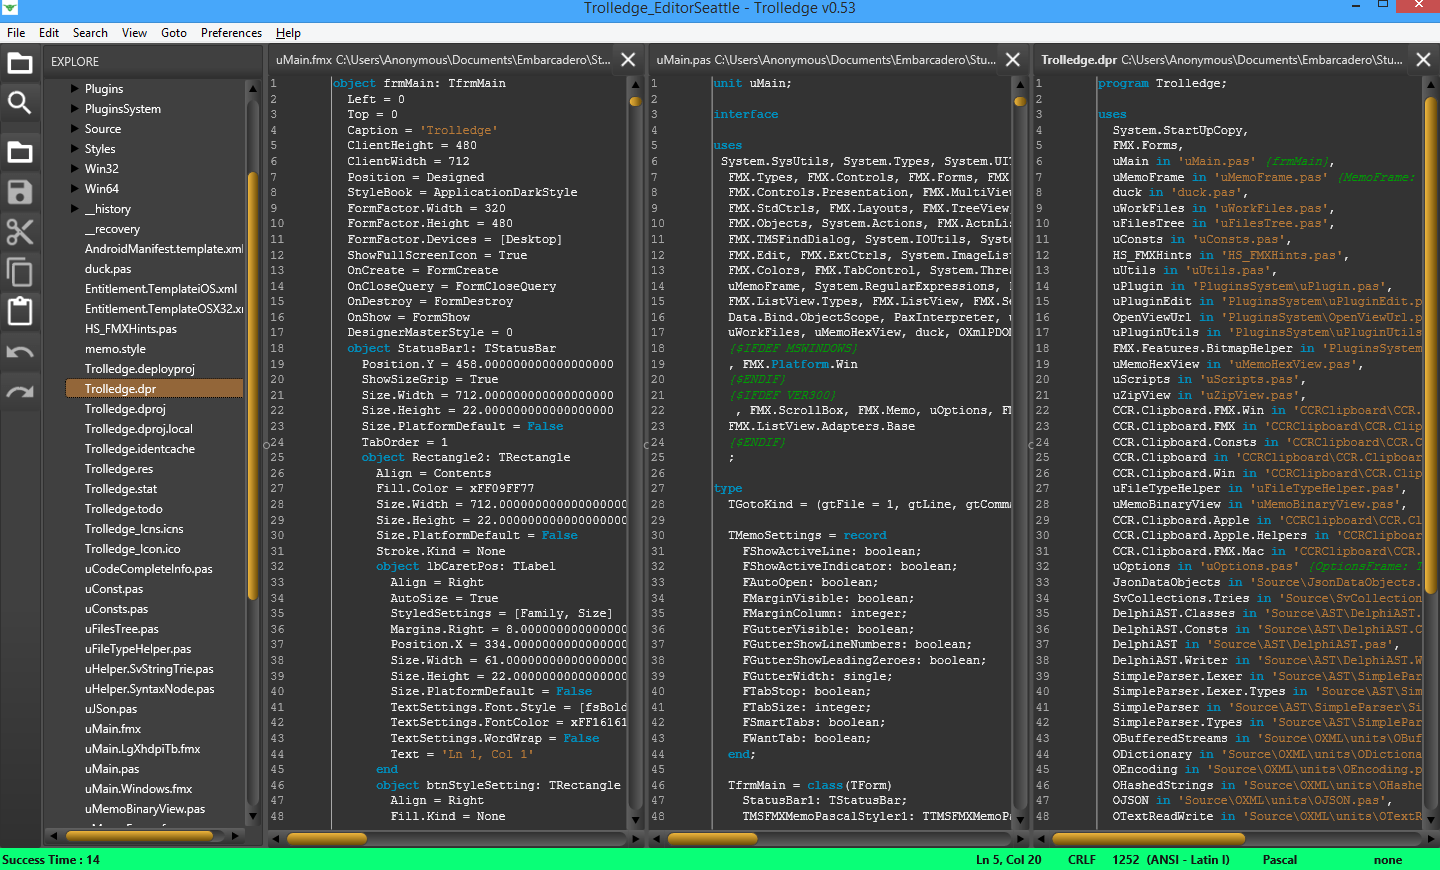Click the Undo arrow icon

pyautogui.click(x=20, y=352)
